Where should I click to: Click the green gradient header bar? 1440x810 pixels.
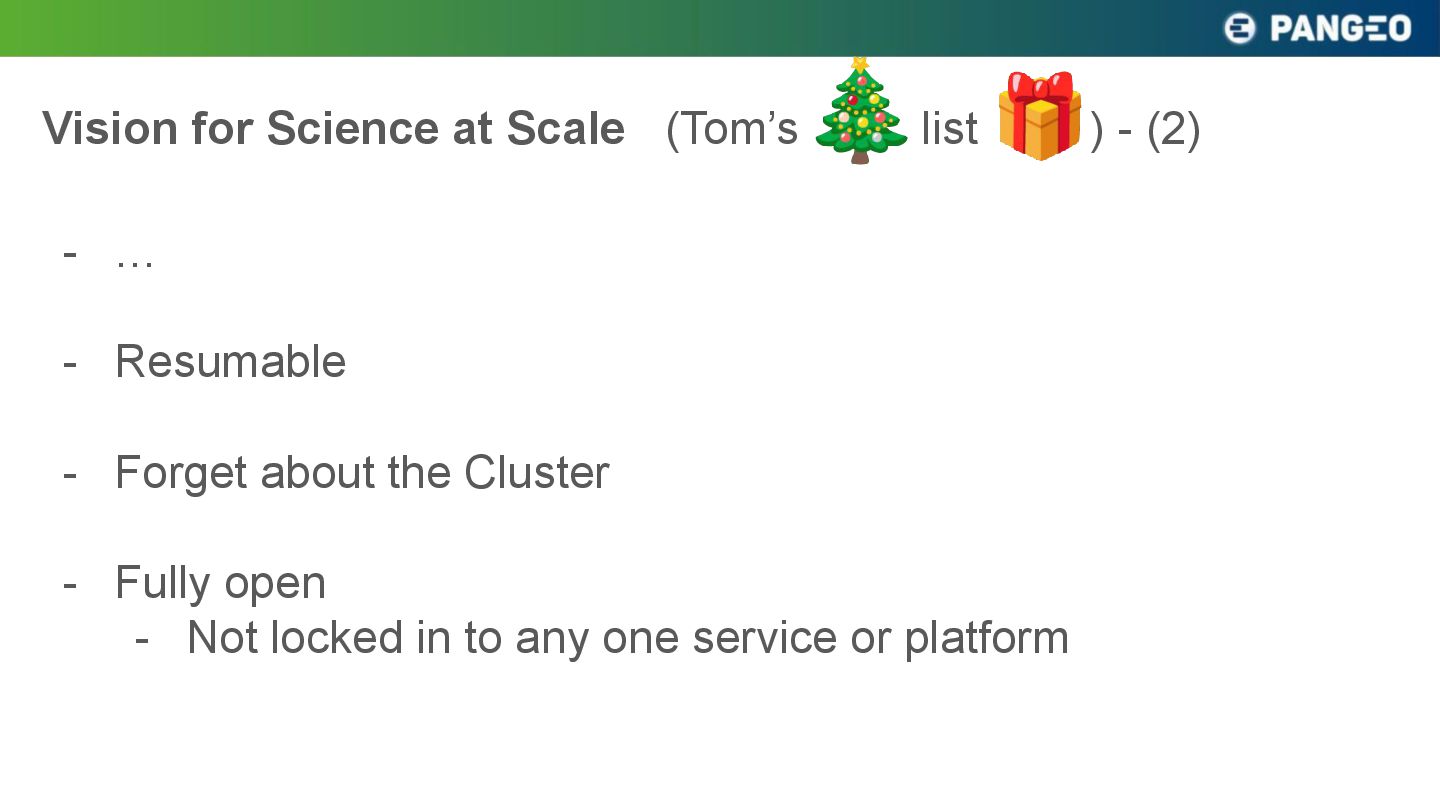click(x=720, y=28)
